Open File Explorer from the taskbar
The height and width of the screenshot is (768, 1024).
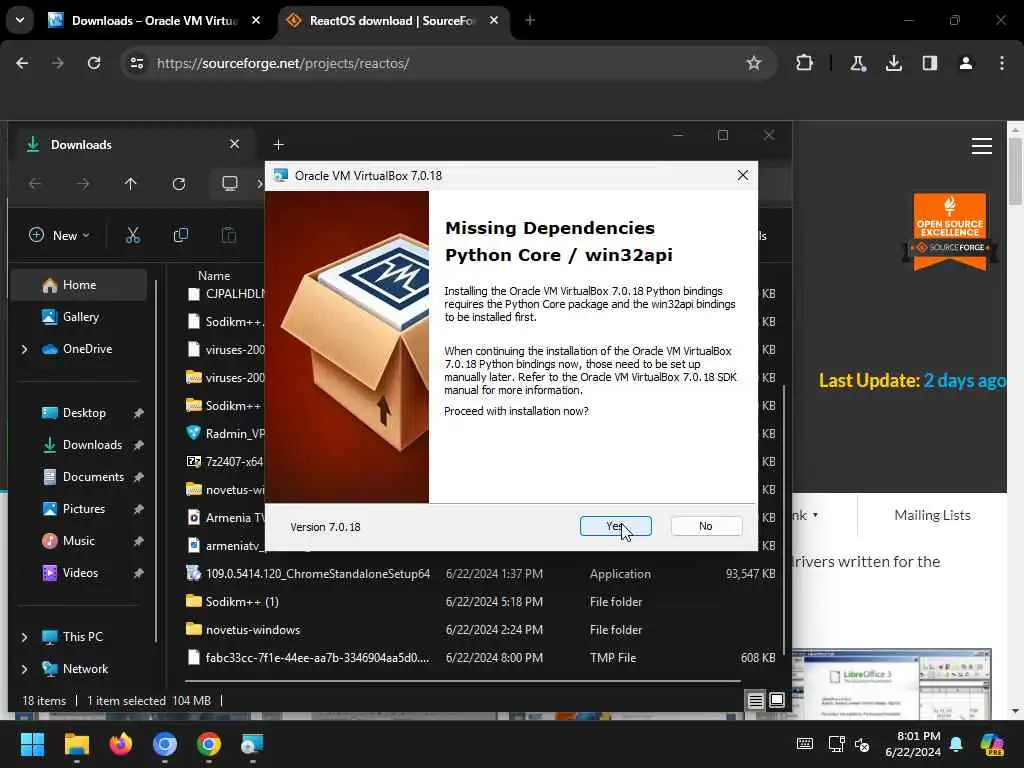[x=76, y=744]
